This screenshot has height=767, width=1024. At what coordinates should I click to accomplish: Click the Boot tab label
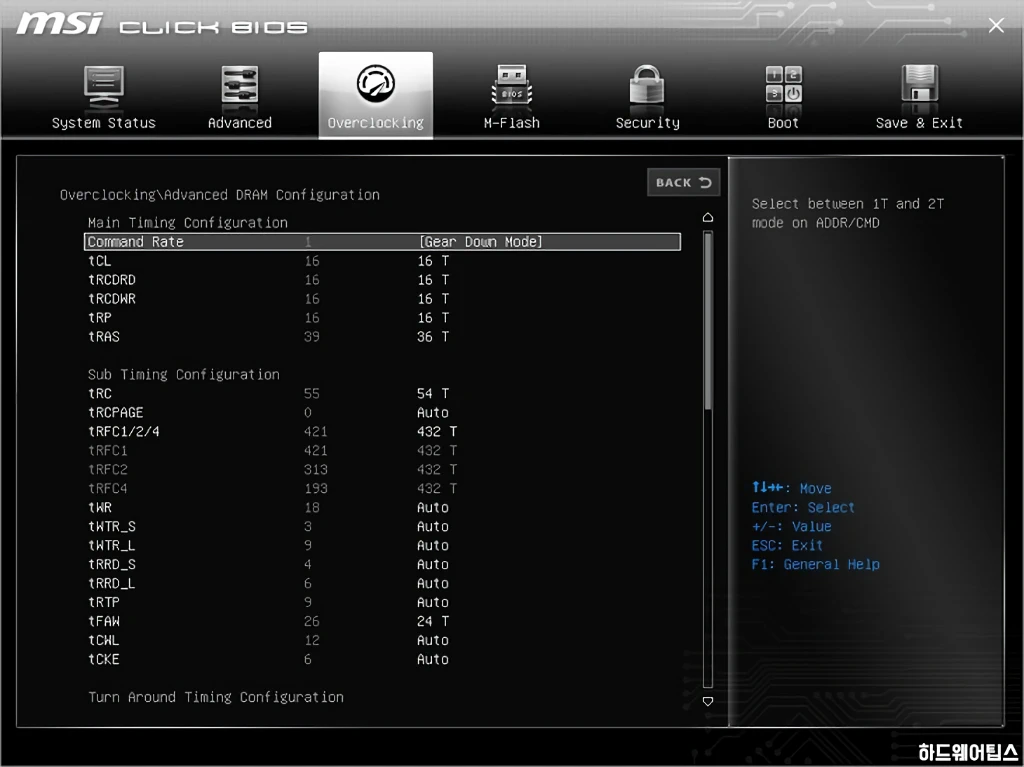point(783,123)
